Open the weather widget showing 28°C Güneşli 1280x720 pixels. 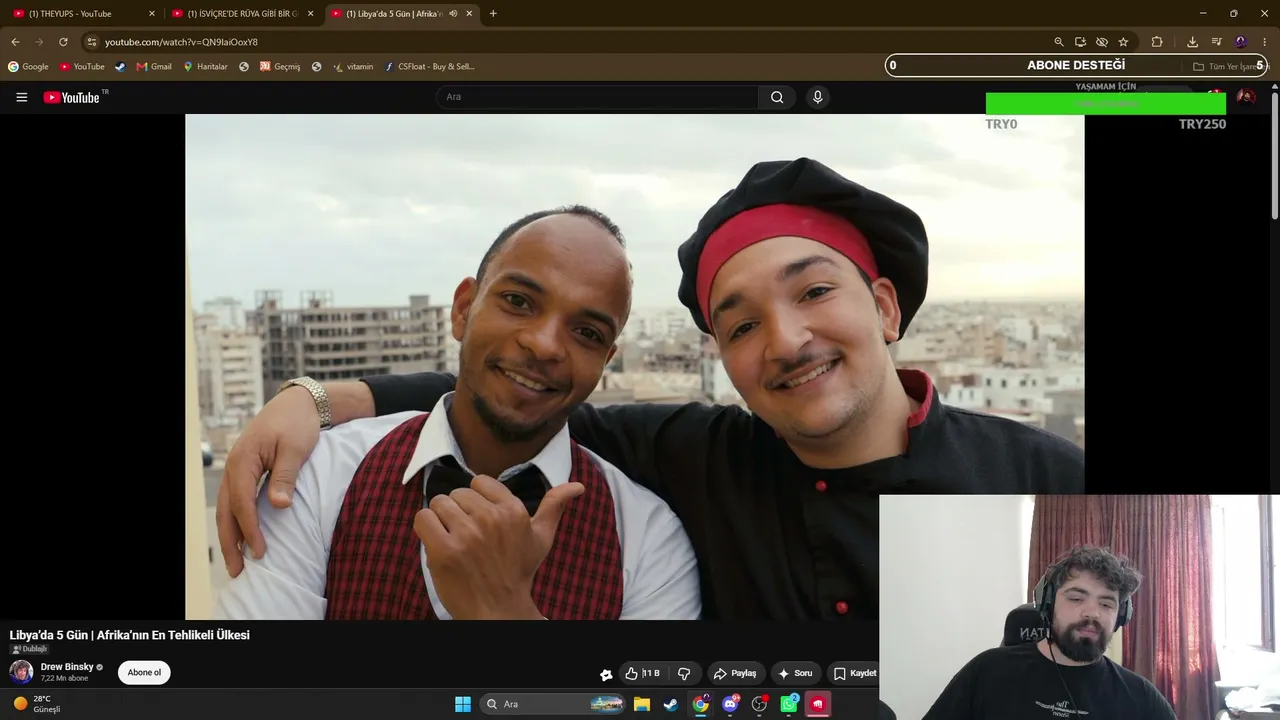click(37, 704)
